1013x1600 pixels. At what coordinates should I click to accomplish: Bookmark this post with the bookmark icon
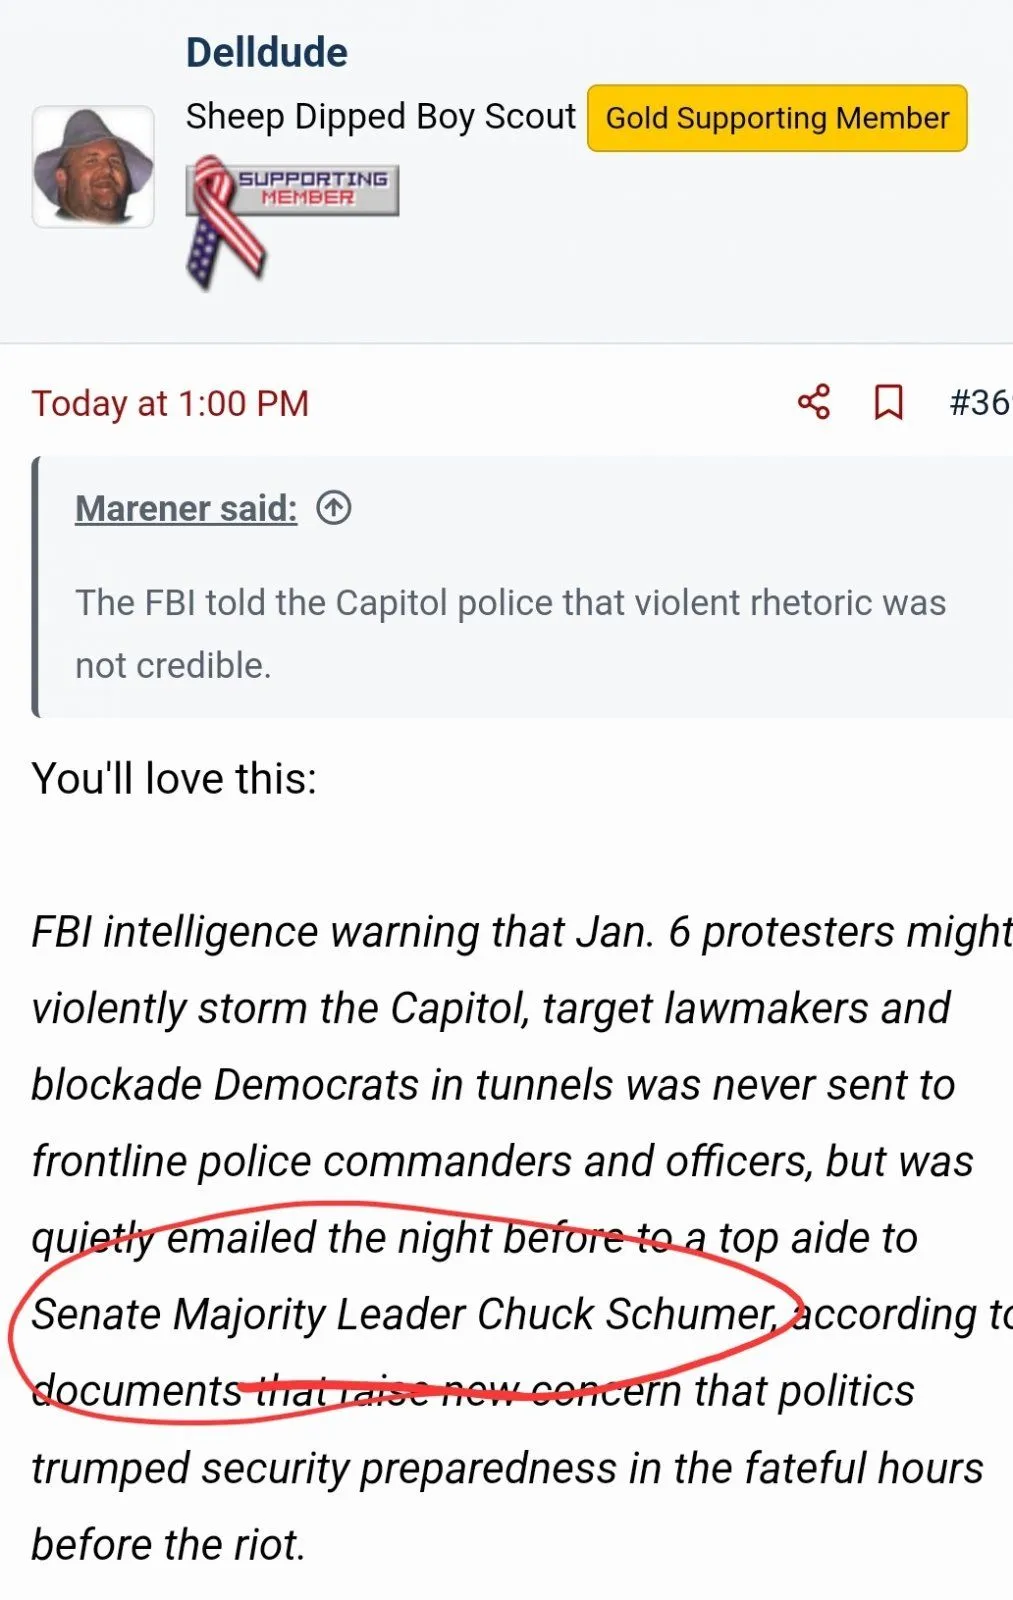pyautogui.click(x=888, y=402)
